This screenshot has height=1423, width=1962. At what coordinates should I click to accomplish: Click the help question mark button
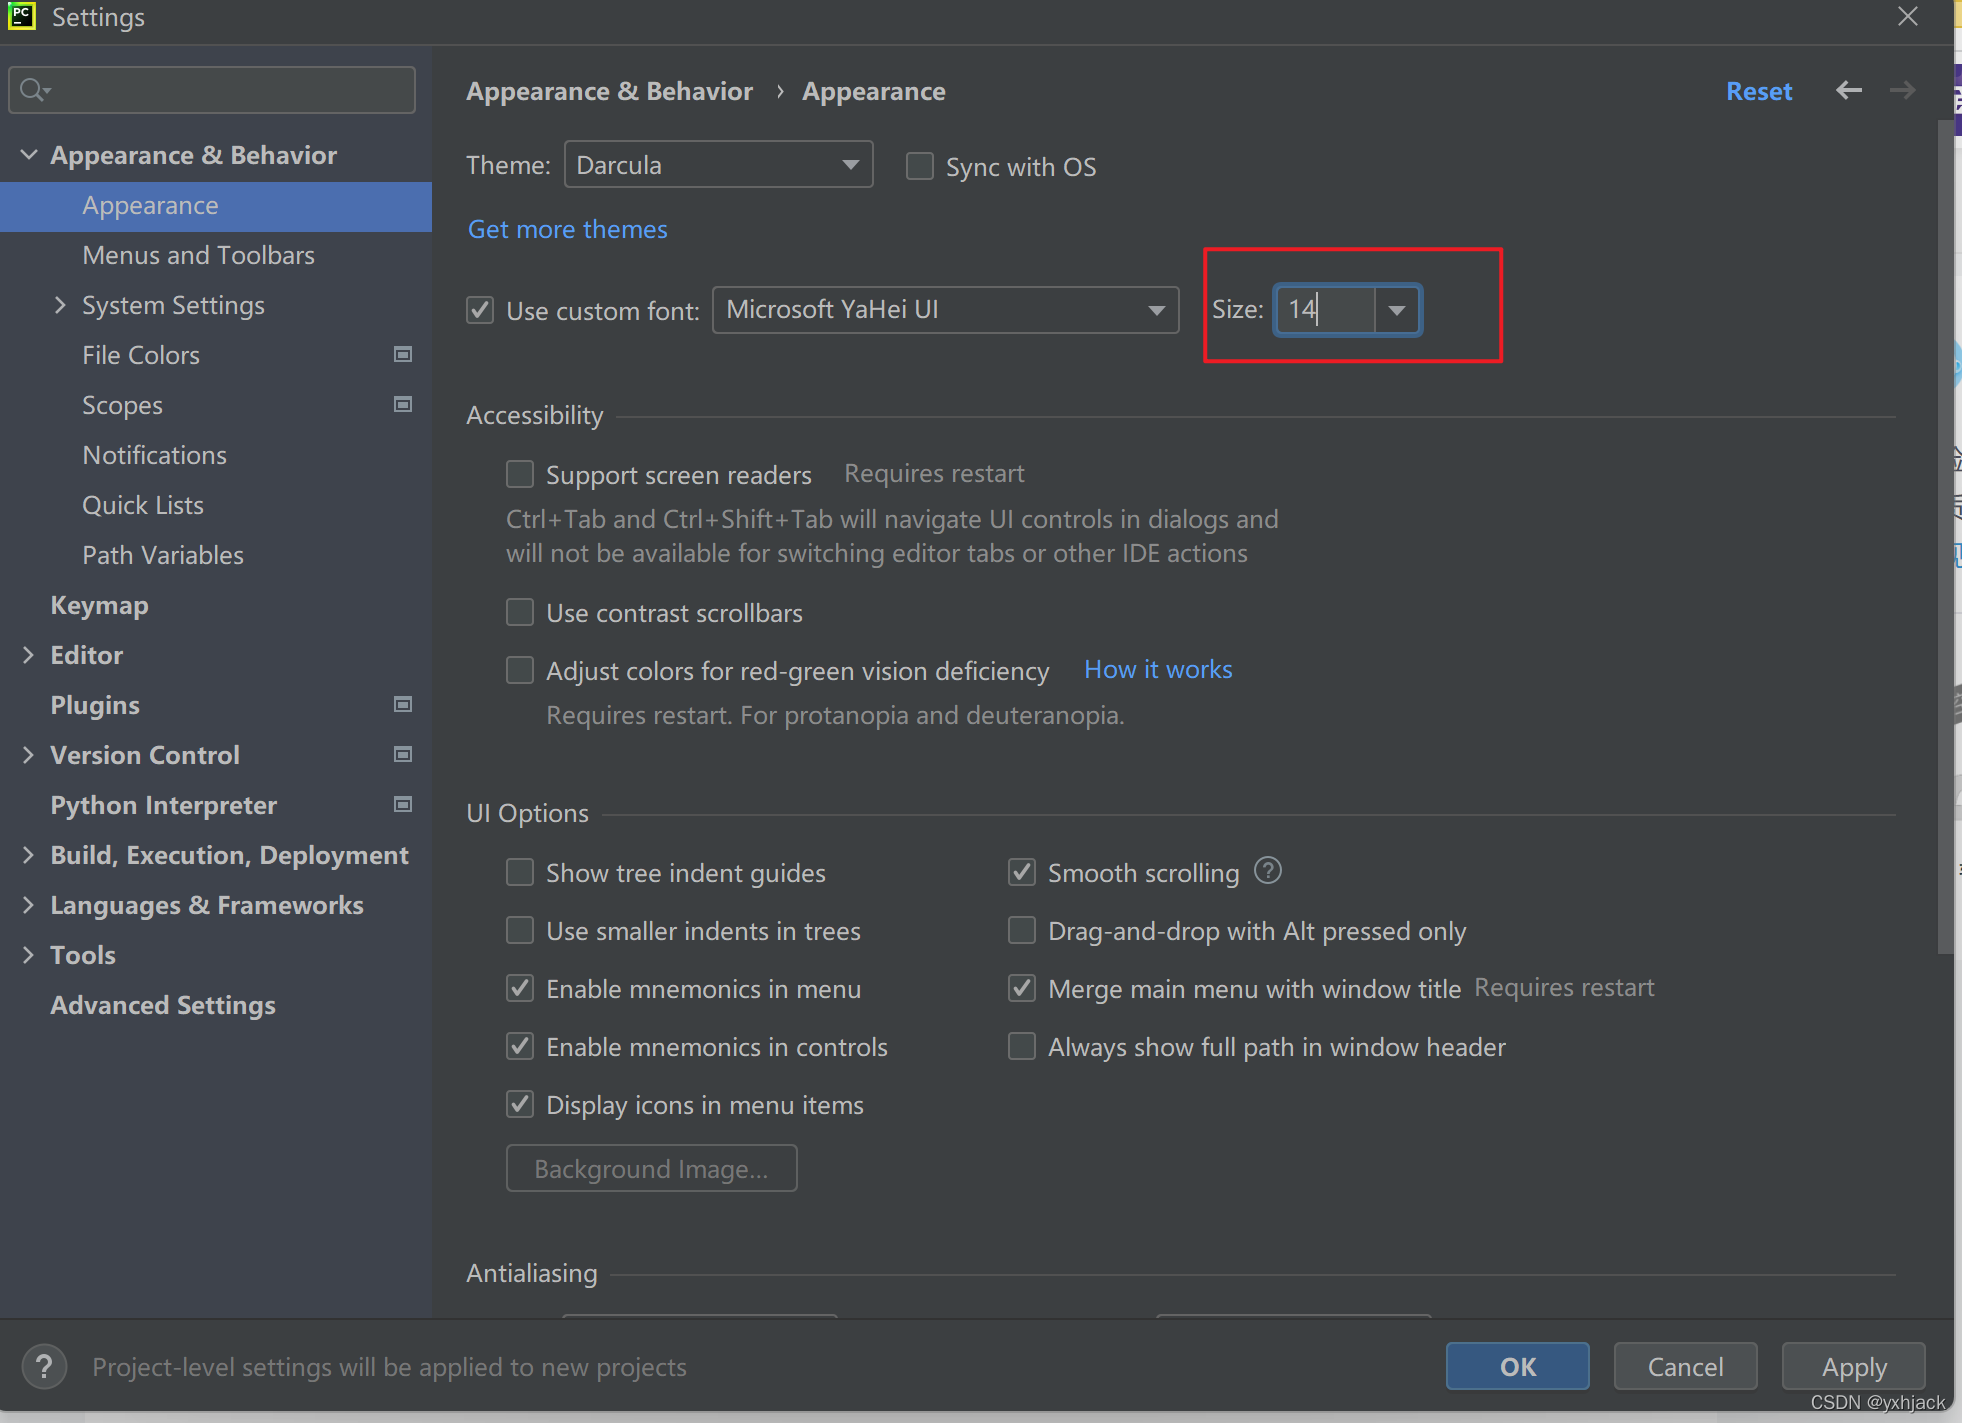pyautogui.click(x=44, y=1366)
